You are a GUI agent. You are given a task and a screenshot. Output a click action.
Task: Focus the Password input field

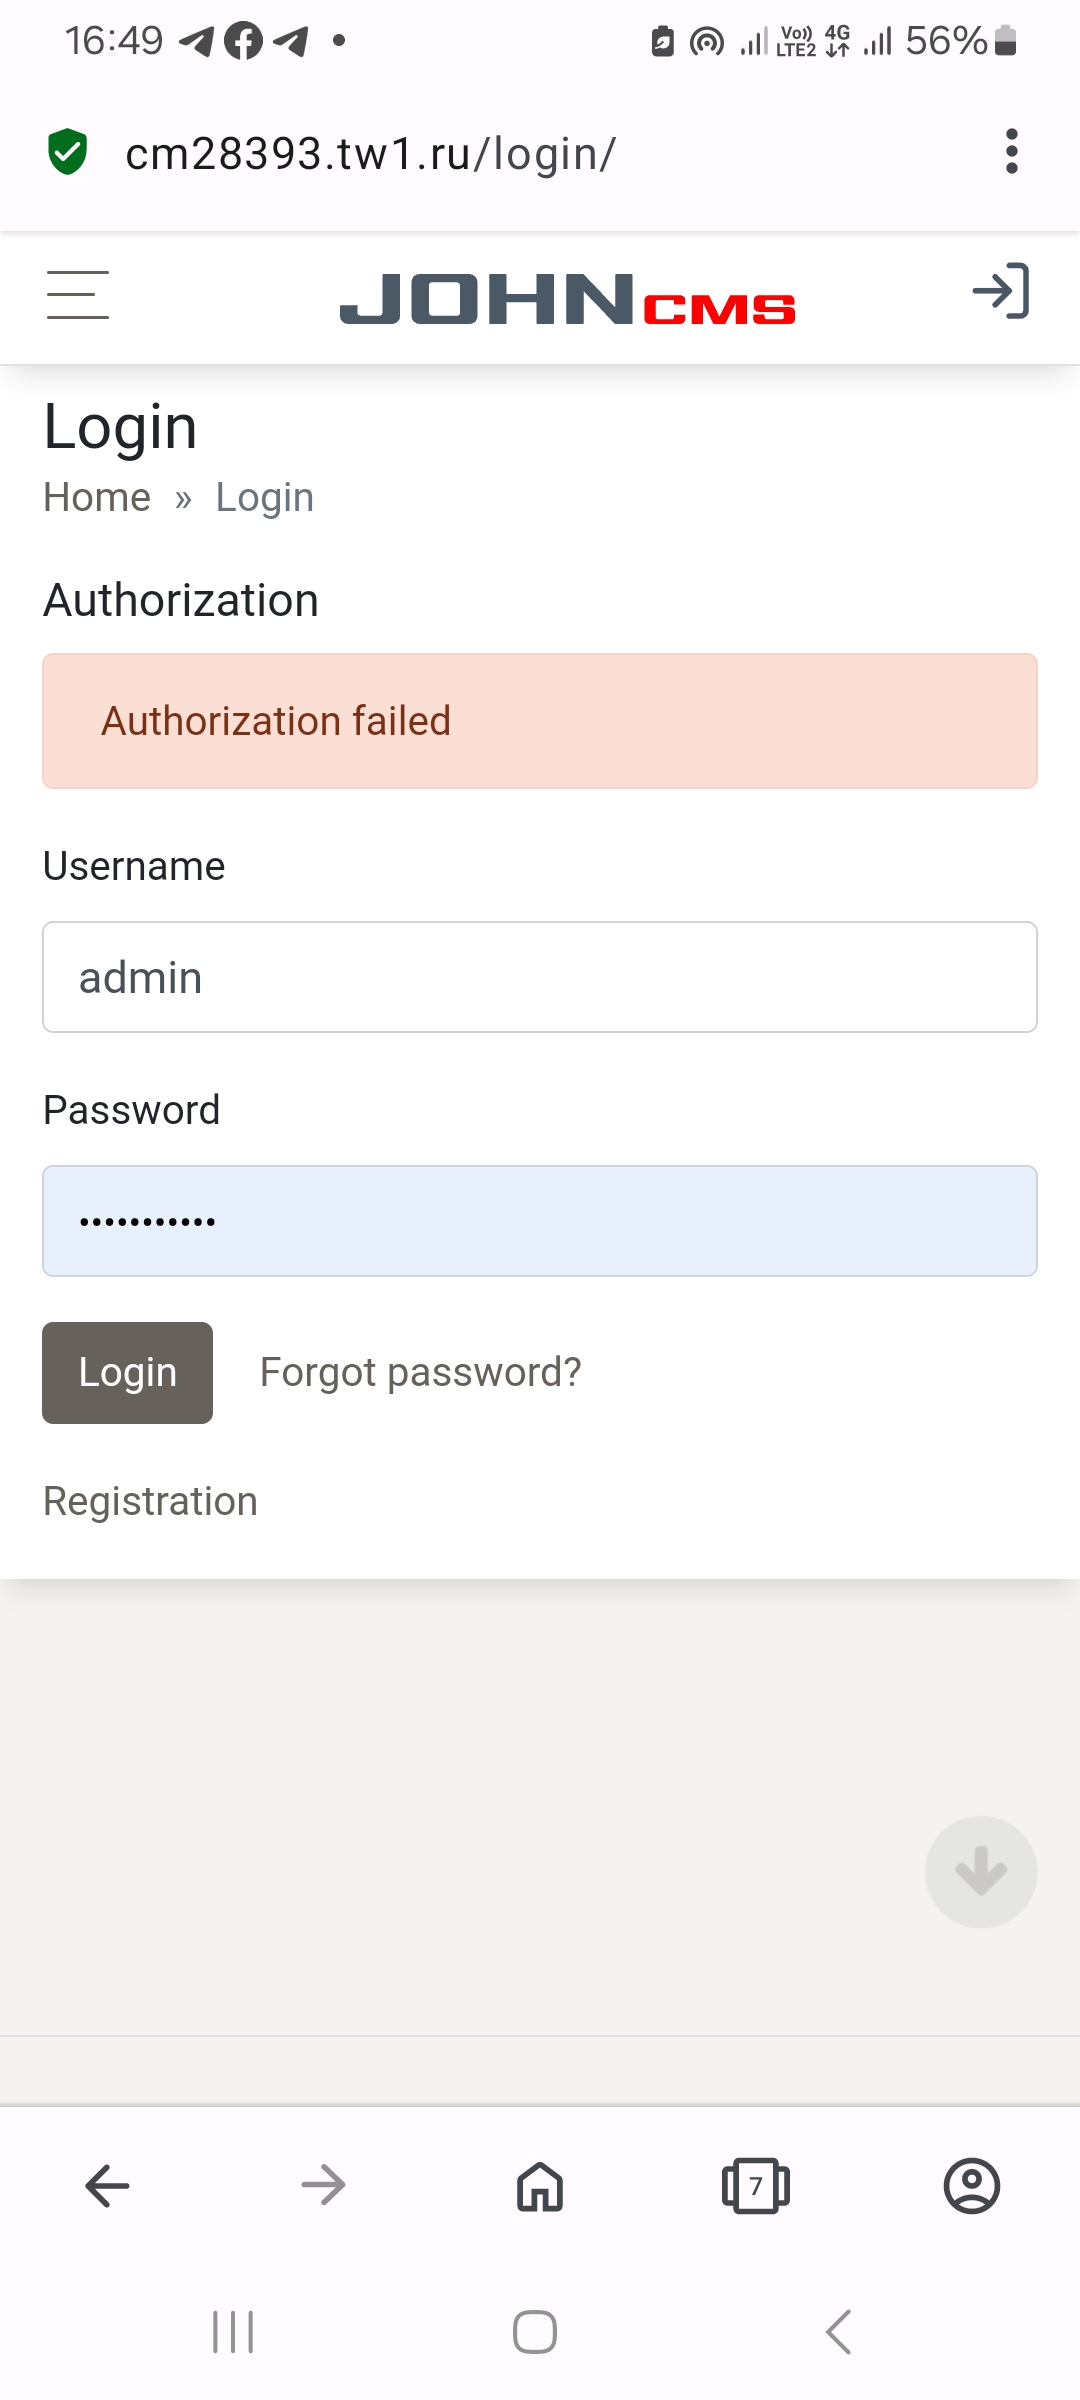540,1221
